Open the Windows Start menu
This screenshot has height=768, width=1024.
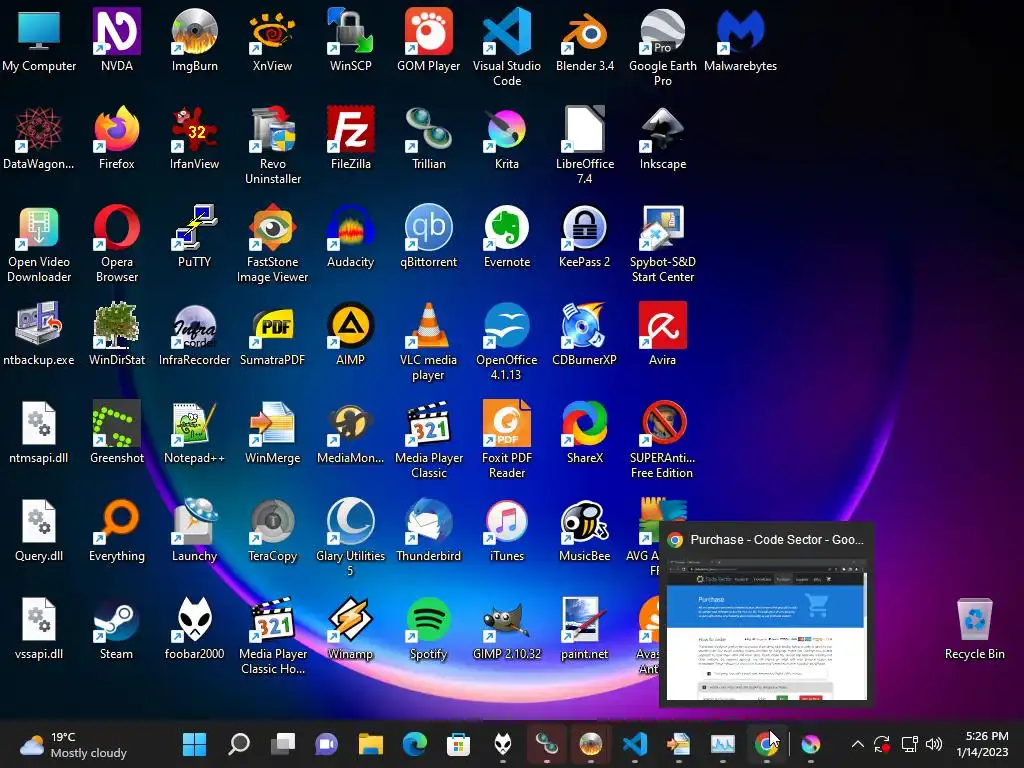(x=195, y=744)
